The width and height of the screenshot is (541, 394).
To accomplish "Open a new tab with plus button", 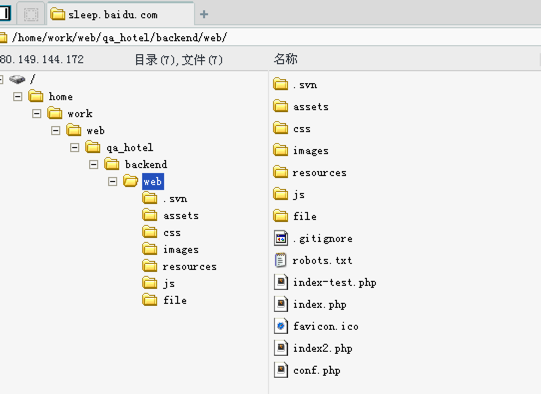I will [x=204, y=14].
